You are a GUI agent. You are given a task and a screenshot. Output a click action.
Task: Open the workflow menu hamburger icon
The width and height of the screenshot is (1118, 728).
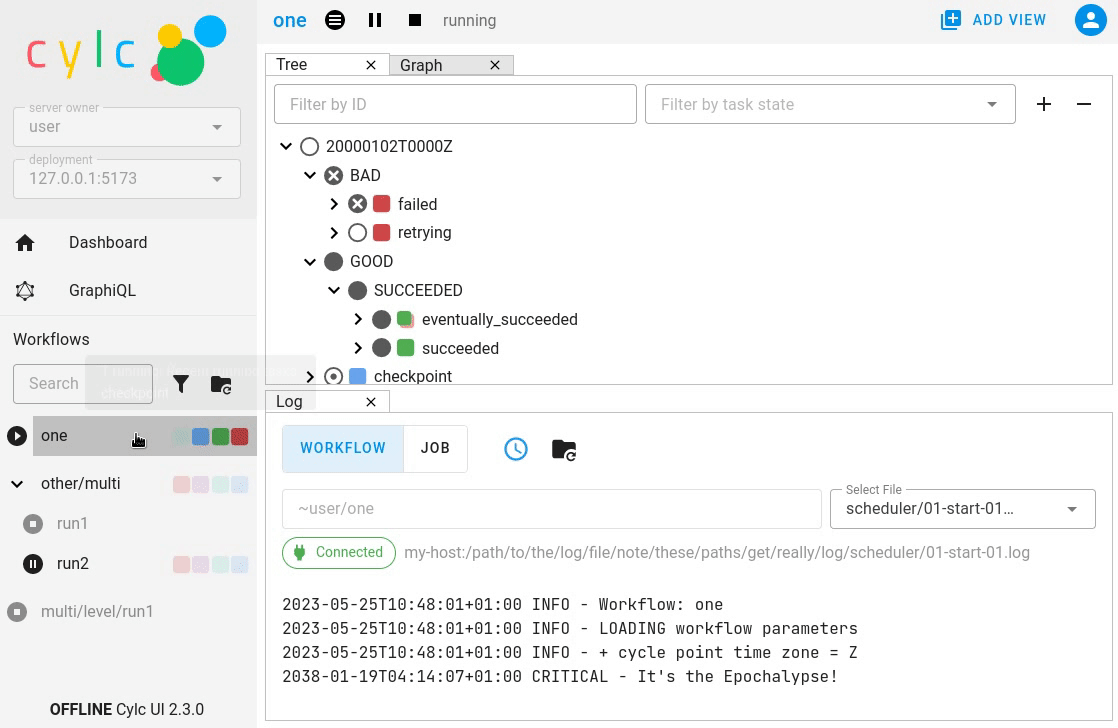335,20
